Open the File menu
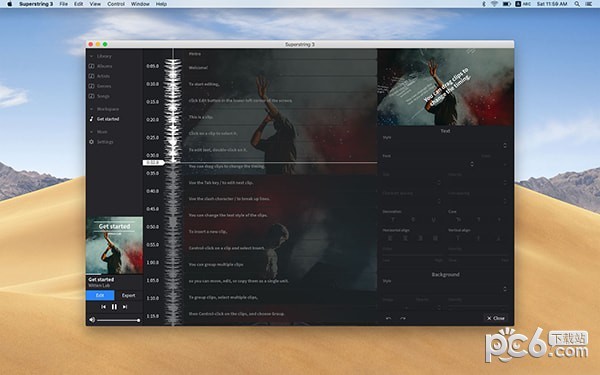Screen dimensions: 600x375 (x=64, y=4)
